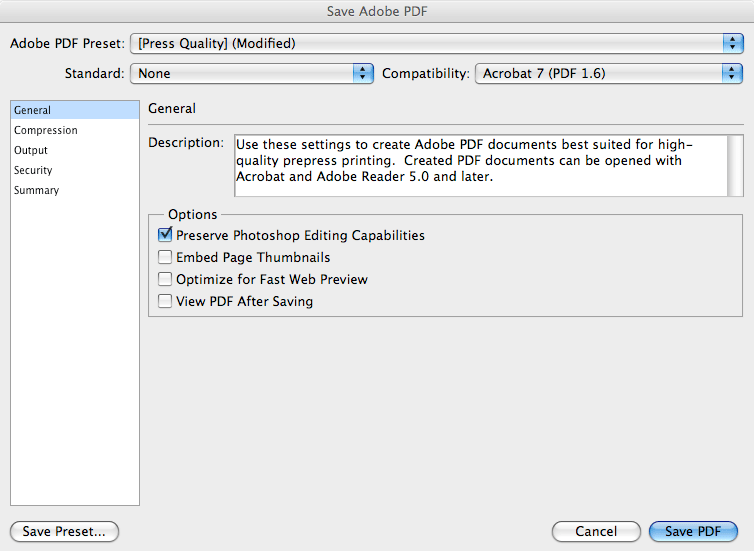Click the 'Options' group heading
The height and width of the screenshot is (551, 754).
coord(192,214)
